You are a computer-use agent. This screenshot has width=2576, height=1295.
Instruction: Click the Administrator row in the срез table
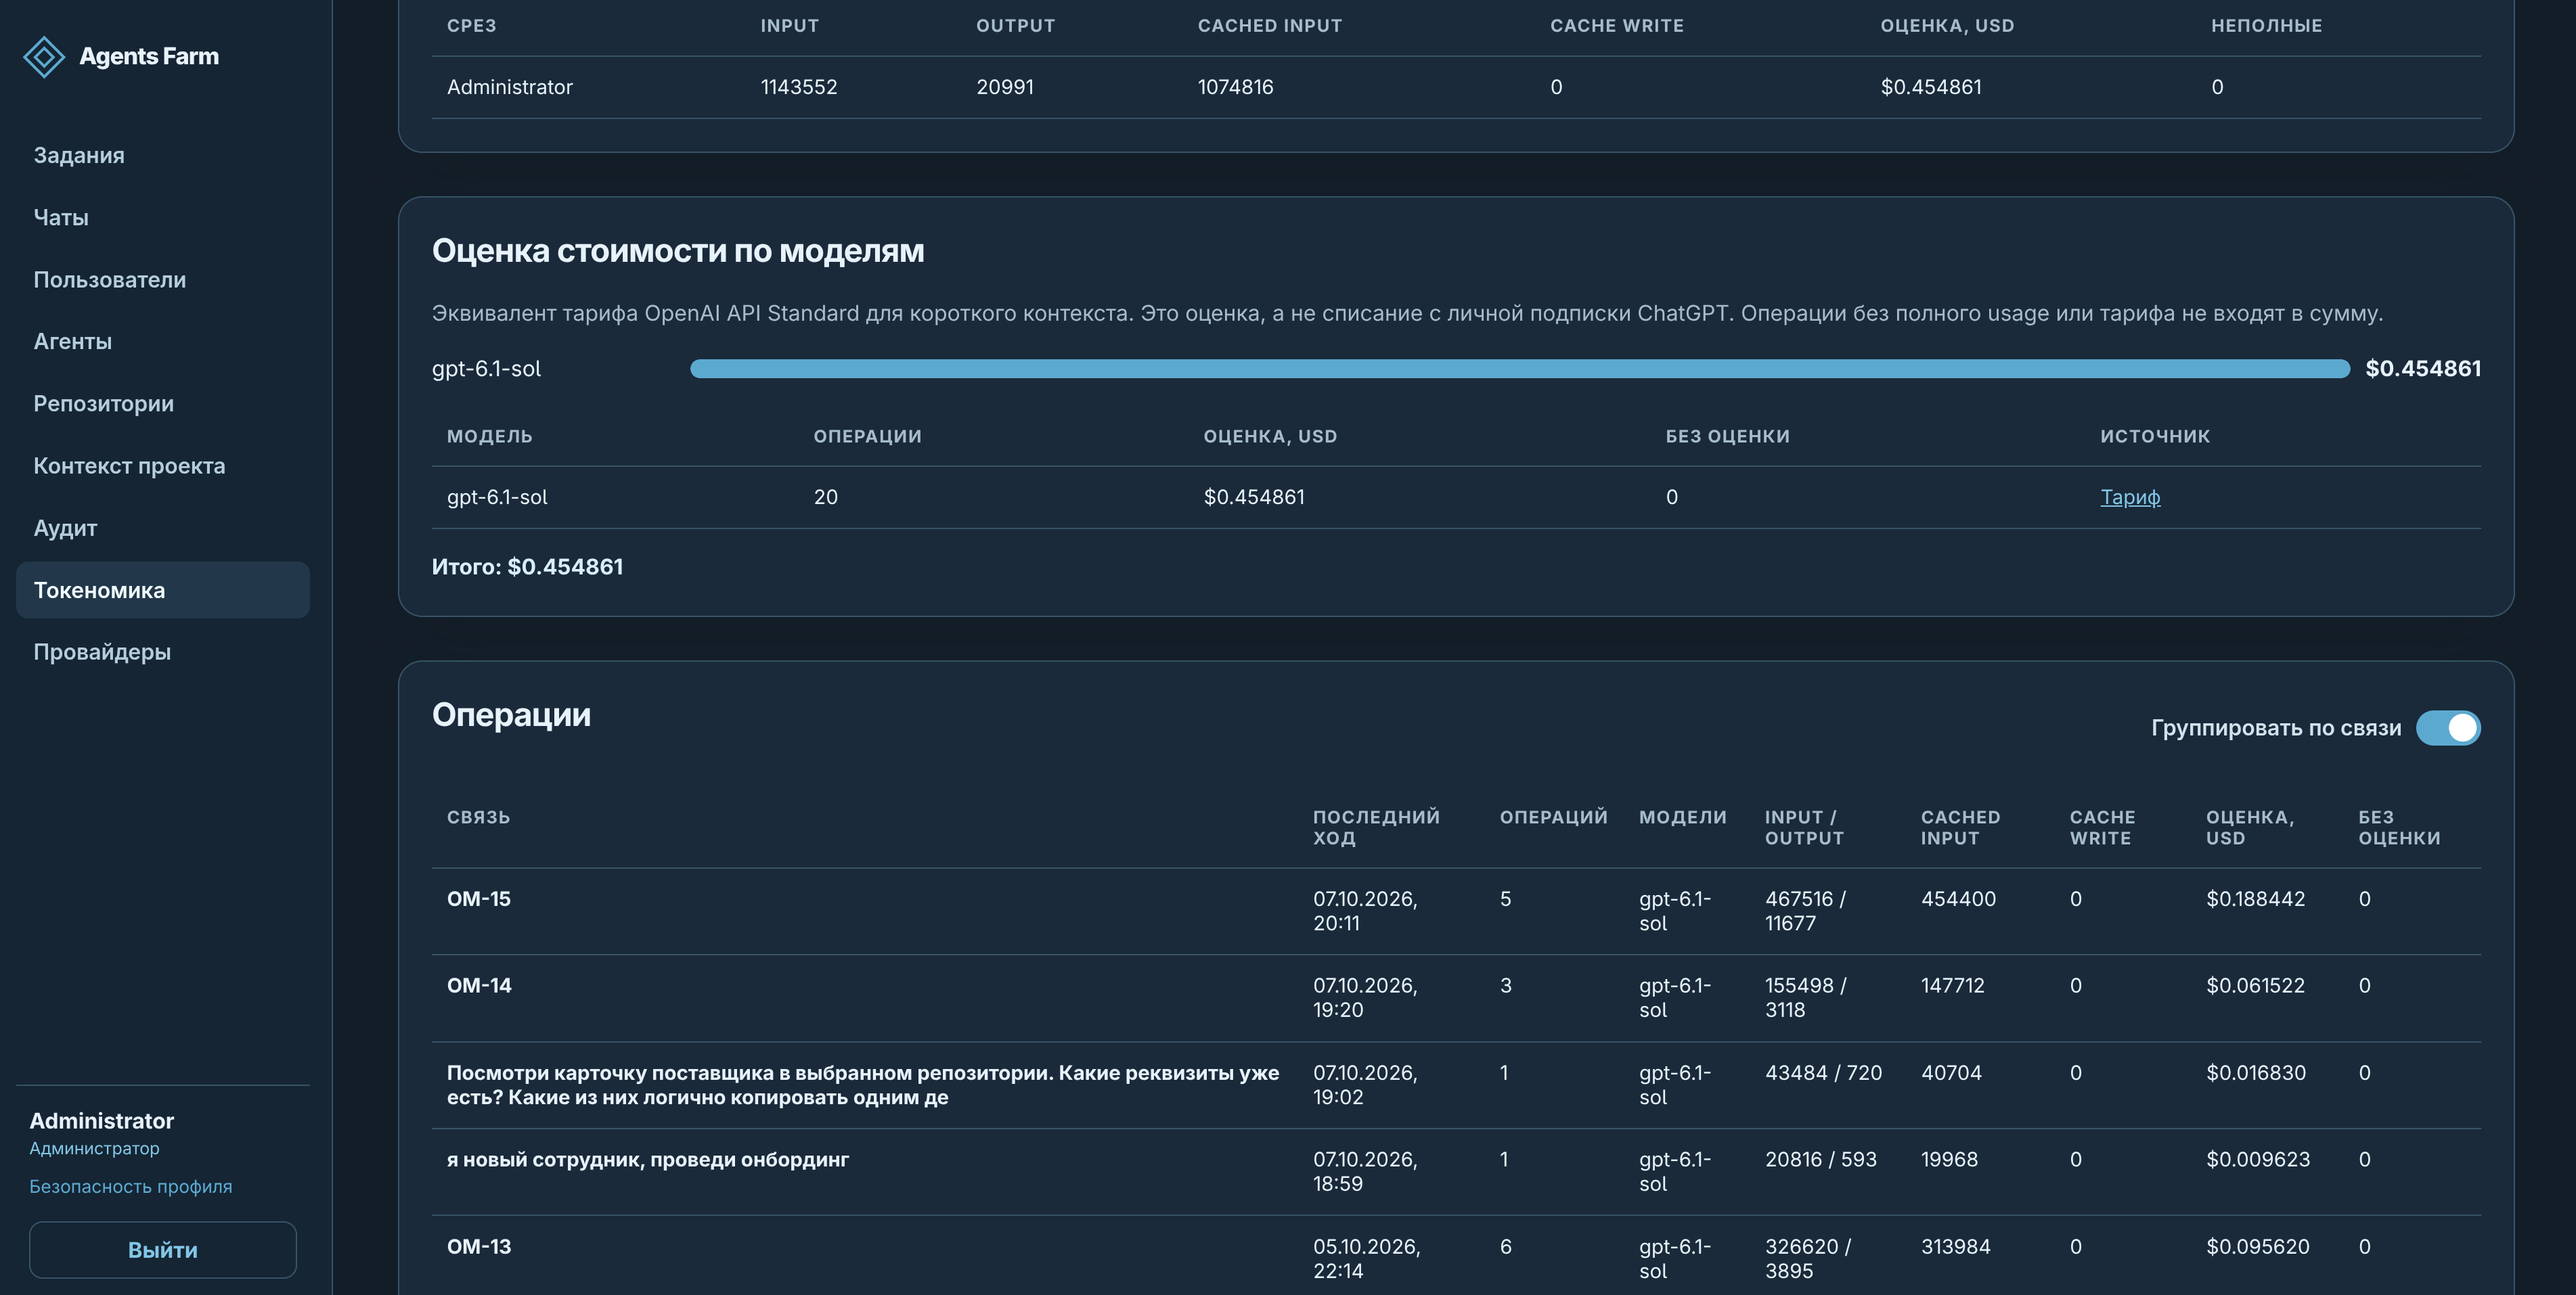coord(1456,87)
